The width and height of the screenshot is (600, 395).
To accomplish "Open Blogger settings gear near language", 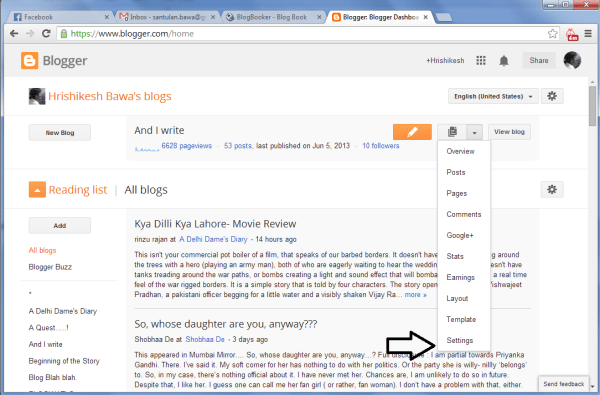I will [x=552, y=96].
